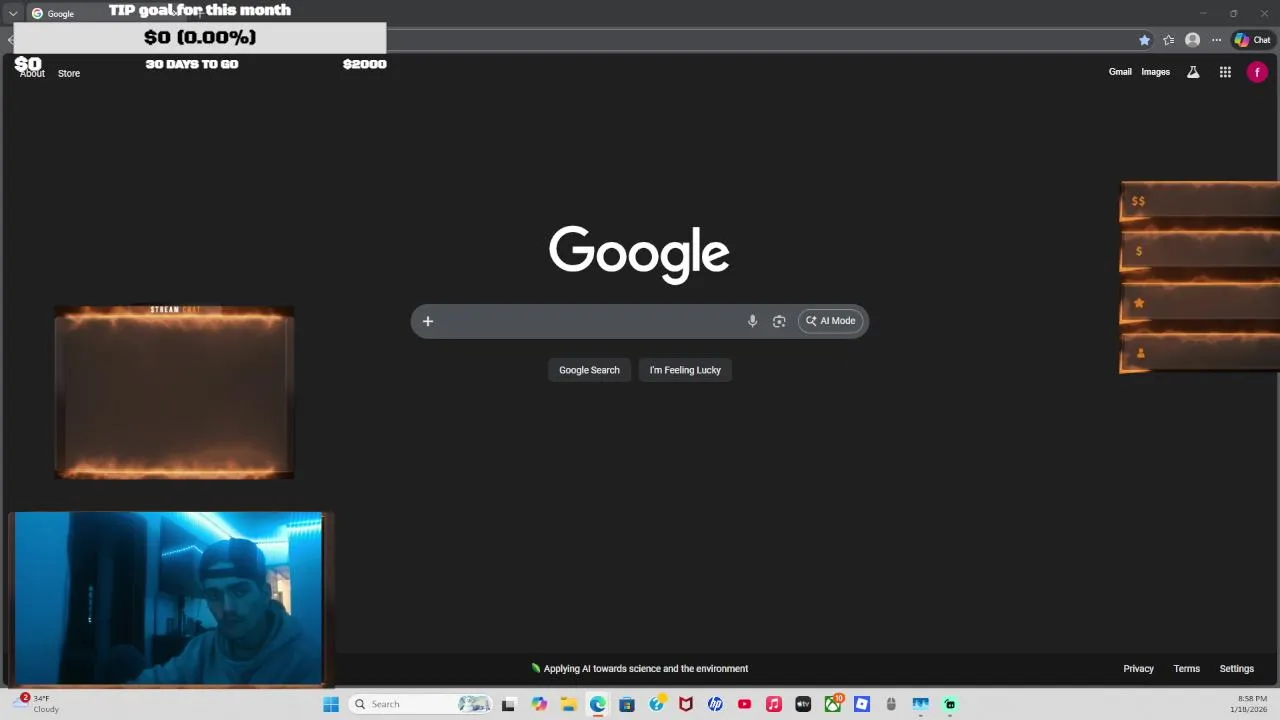Open the Windows Start menu
1280x720 pixels.
point(331,704)
